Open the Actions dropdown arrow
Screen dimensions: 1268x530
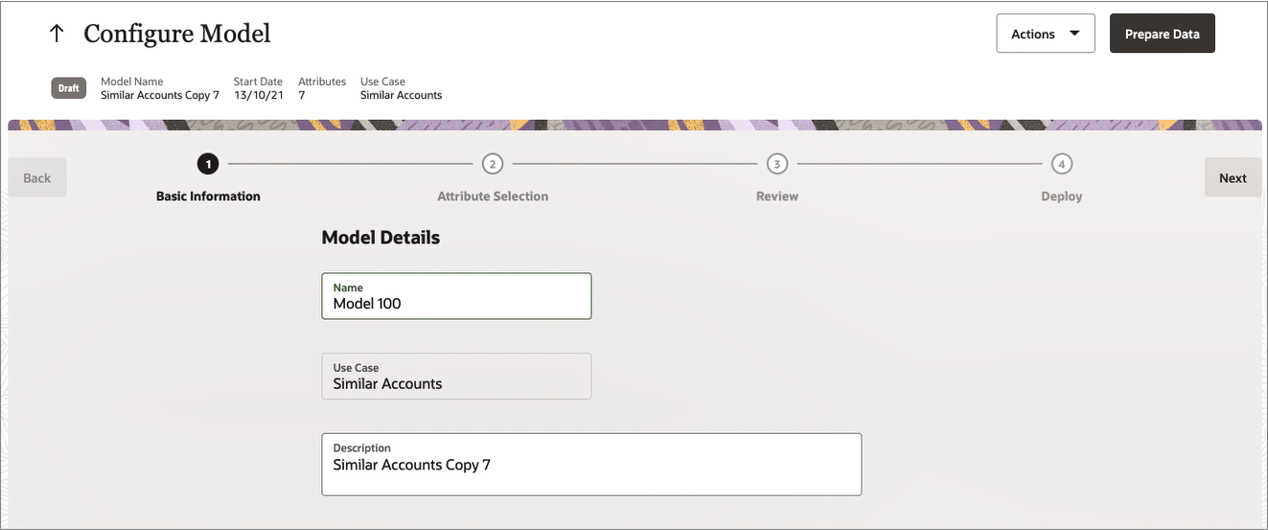click(1075, 33)
